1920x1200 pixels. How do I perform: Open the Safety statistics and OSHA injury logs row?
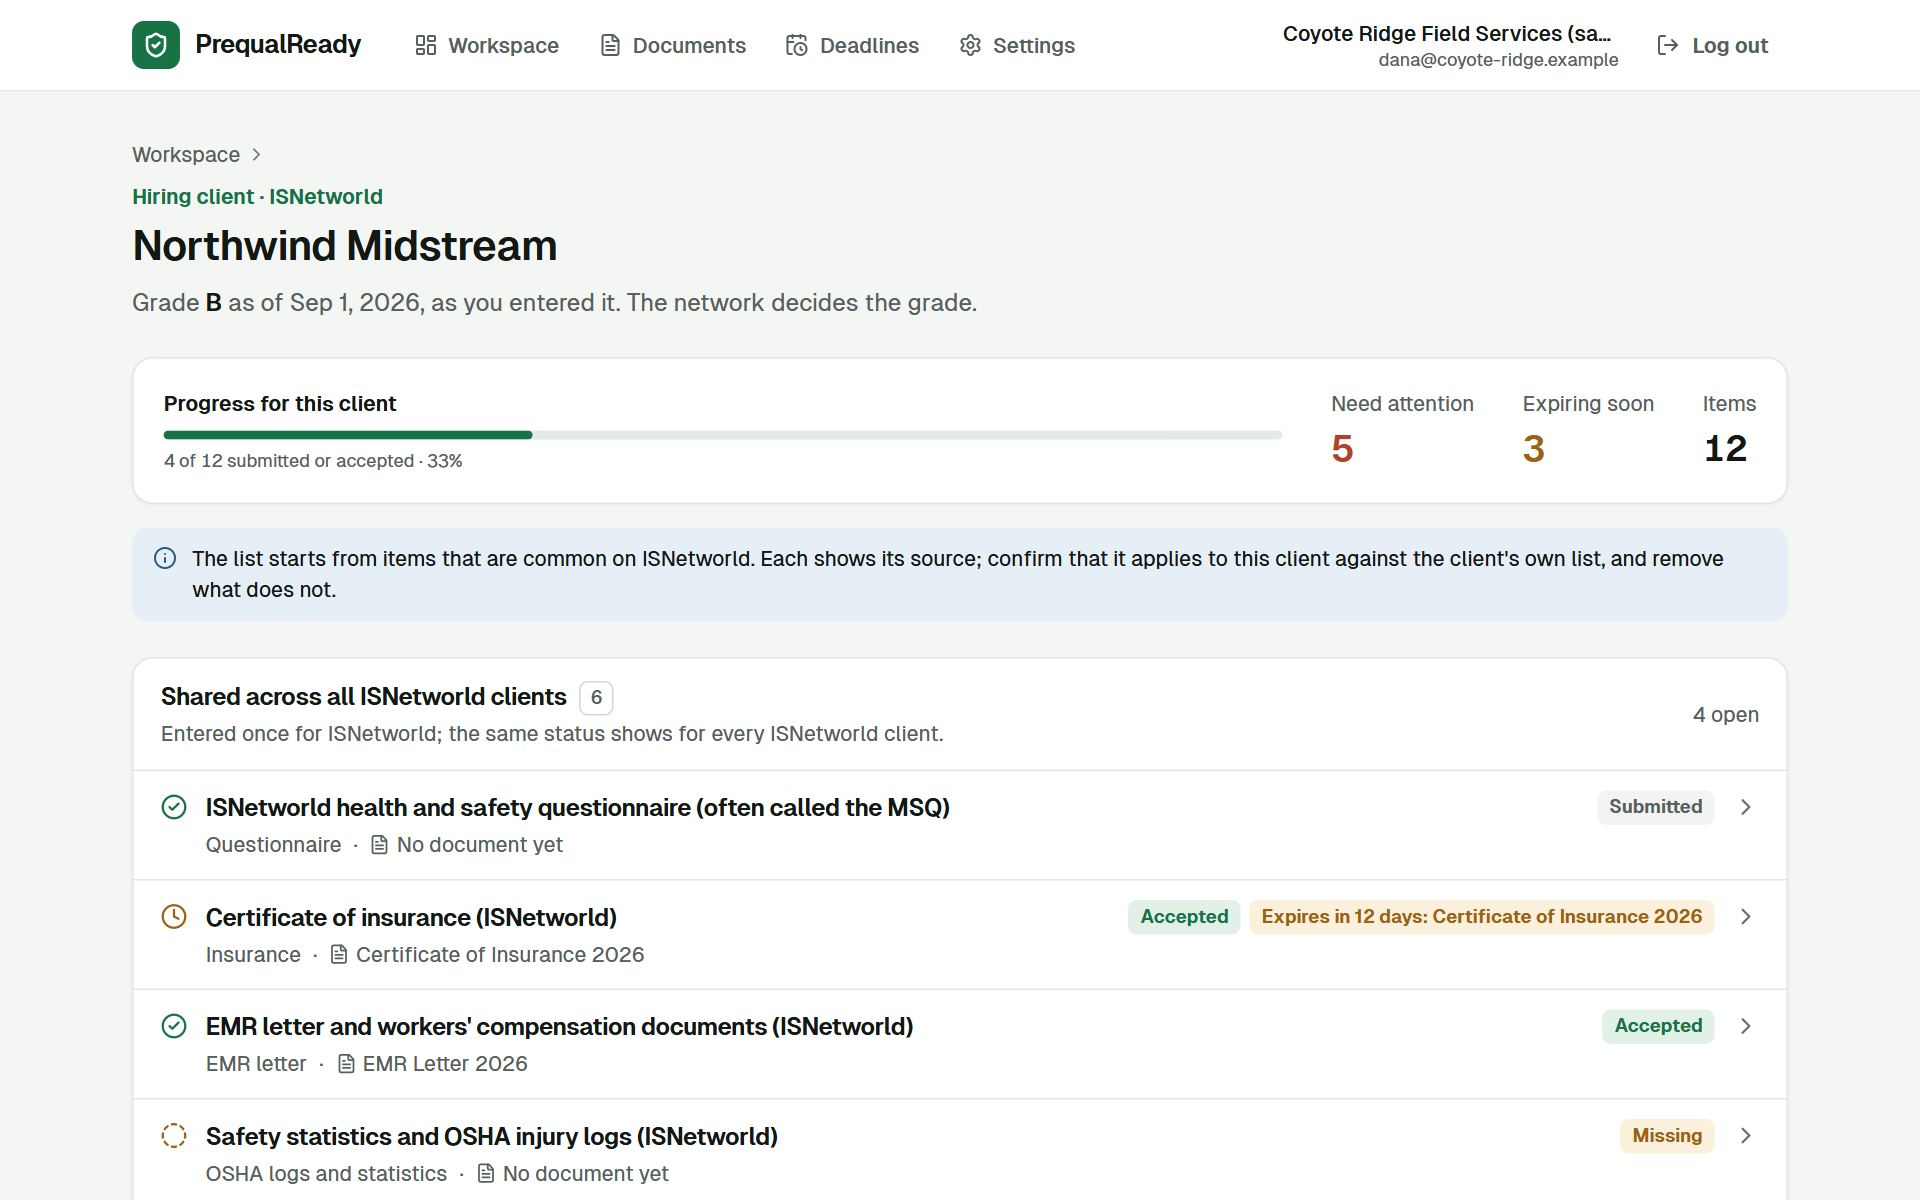click(x=960, y=1150)
